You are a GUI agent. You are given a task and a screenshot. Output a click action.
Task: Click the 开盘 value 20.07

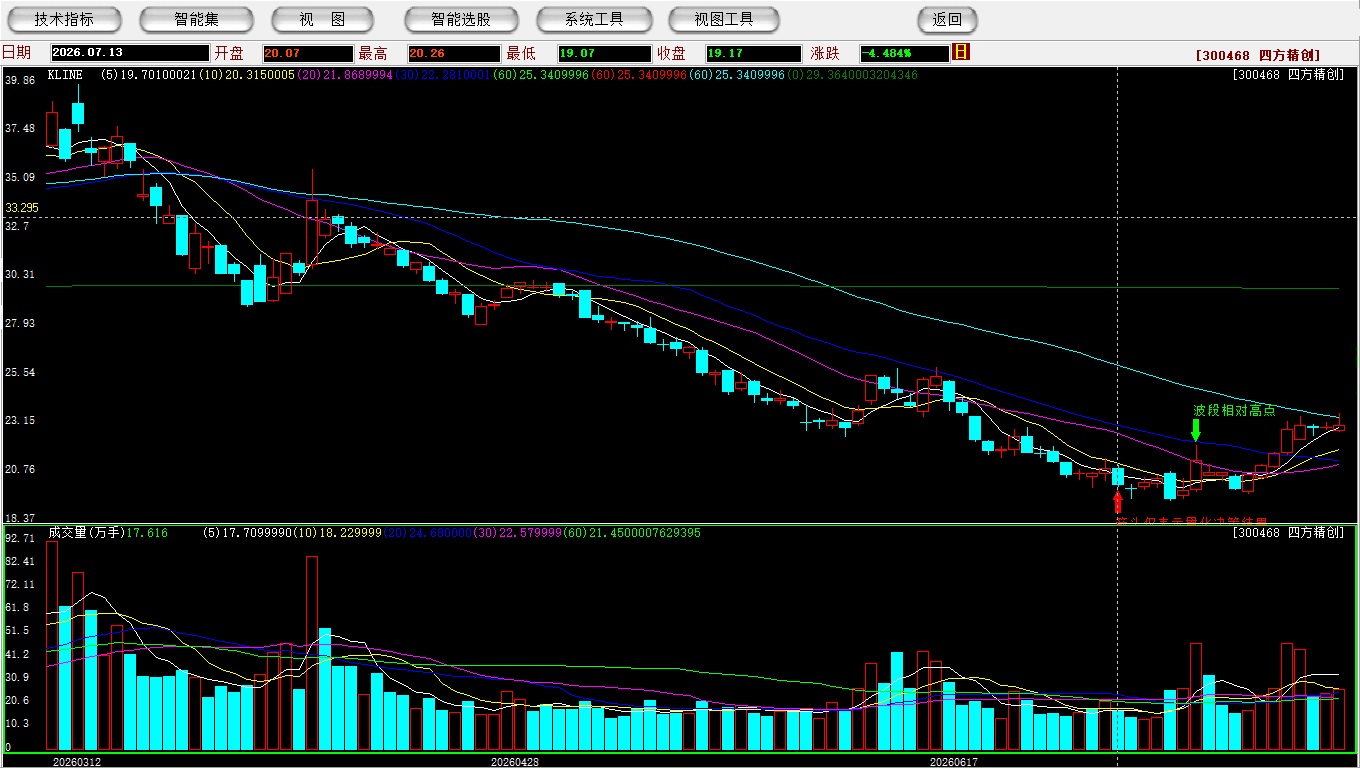click(308, 54)
